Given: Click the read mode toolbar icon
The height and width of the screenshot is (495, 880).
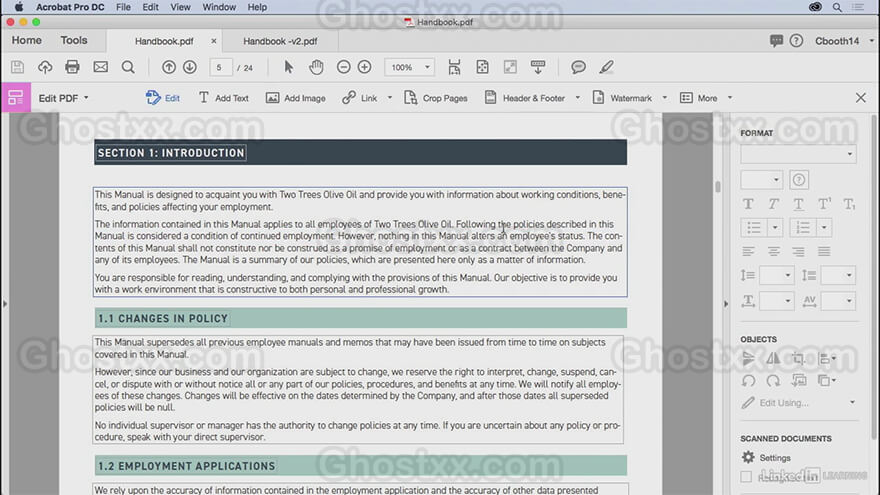Looking at the screenshot, I should click(538, 67).
